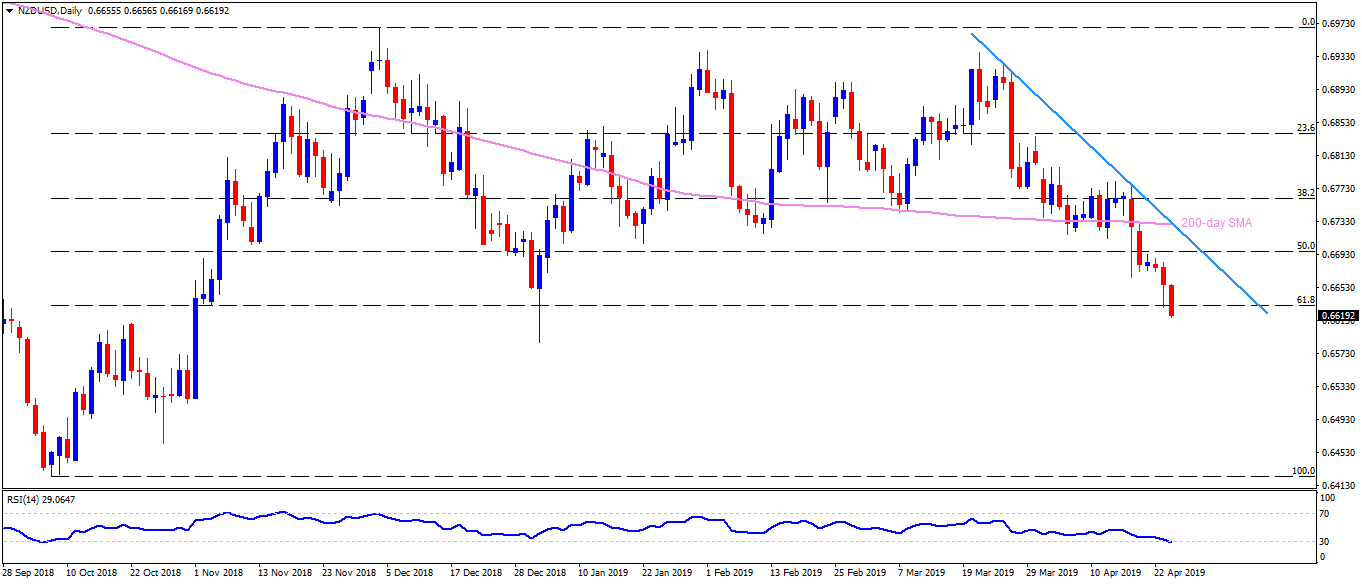Viewport: 1362px width, 584px height.
Task: Click the latest red candle at chart's right
Action: tap(1171, 300)
